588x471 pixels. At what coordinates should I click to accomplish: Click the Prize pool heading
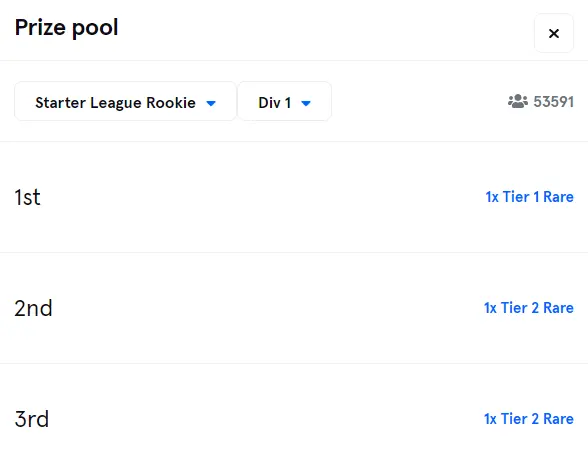[x=66, y=28]
